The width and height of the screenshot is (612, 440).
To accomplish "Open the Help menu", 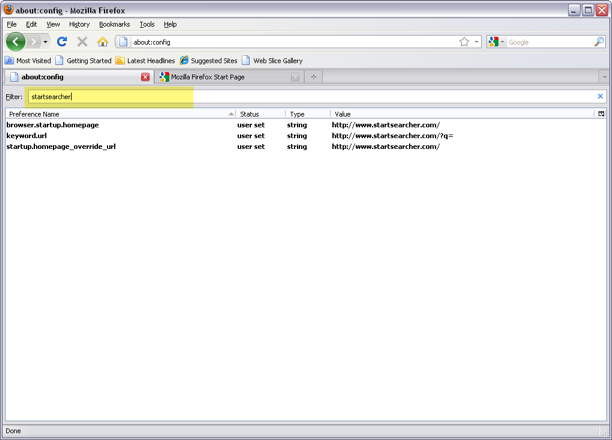I will [x=170, y=24].
